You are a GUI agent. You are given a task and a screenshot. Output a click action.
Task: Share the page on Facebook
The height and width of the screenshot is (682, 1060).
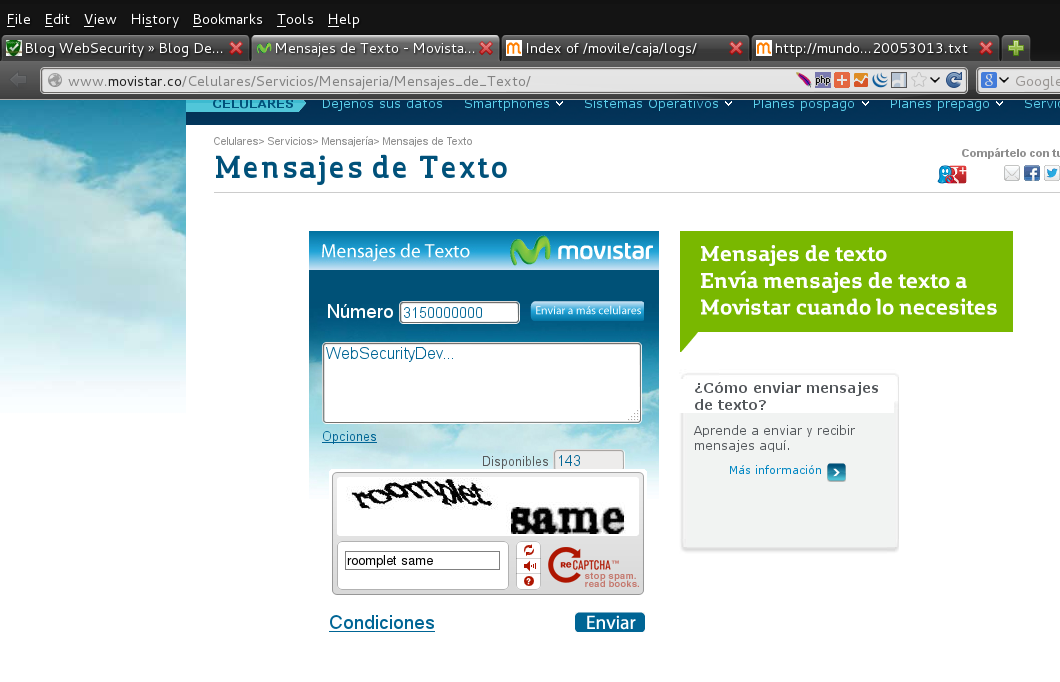point(1032,173)
